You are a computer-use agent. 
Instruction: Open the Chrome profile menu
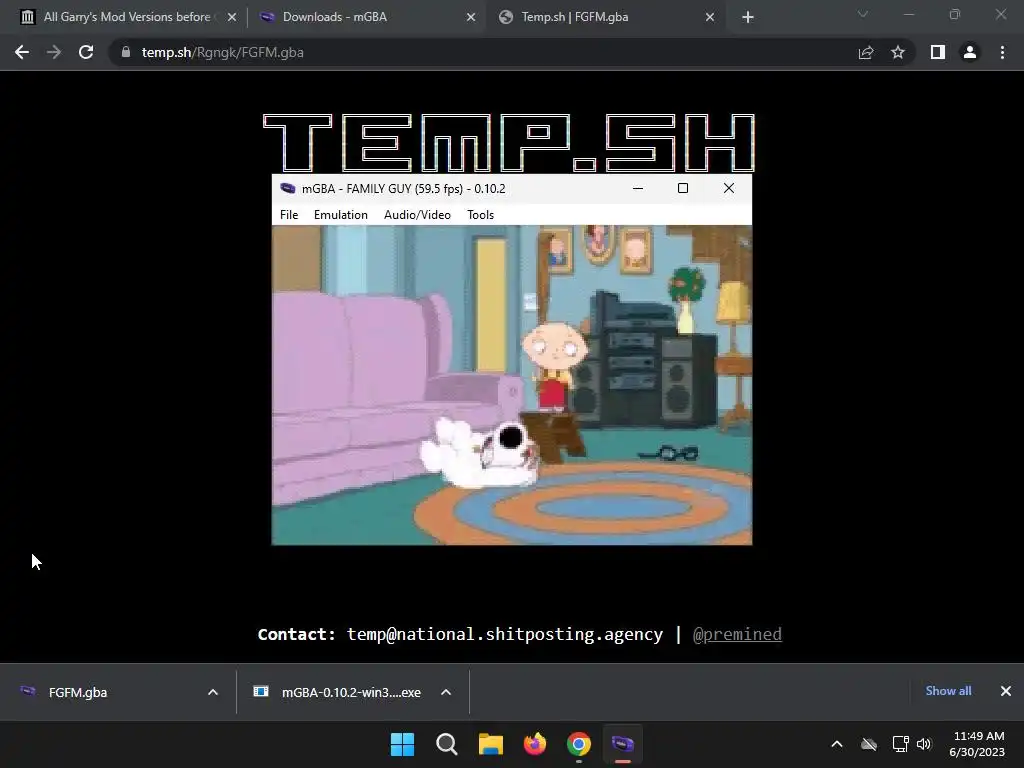point(970,52)
